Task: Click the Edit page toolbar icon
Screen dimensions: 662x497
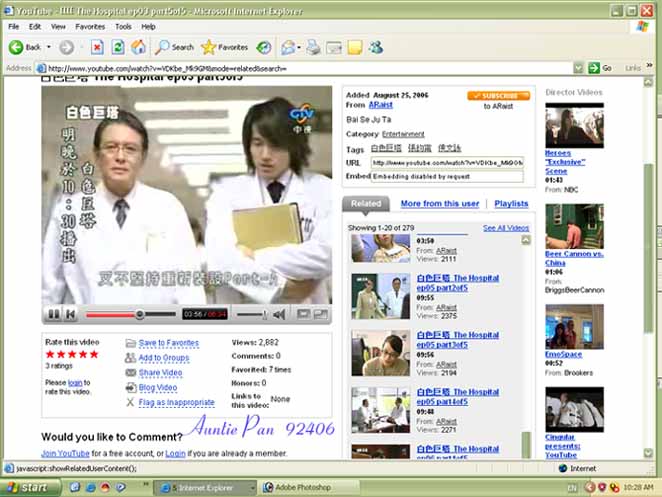Action: pos(334,48)
